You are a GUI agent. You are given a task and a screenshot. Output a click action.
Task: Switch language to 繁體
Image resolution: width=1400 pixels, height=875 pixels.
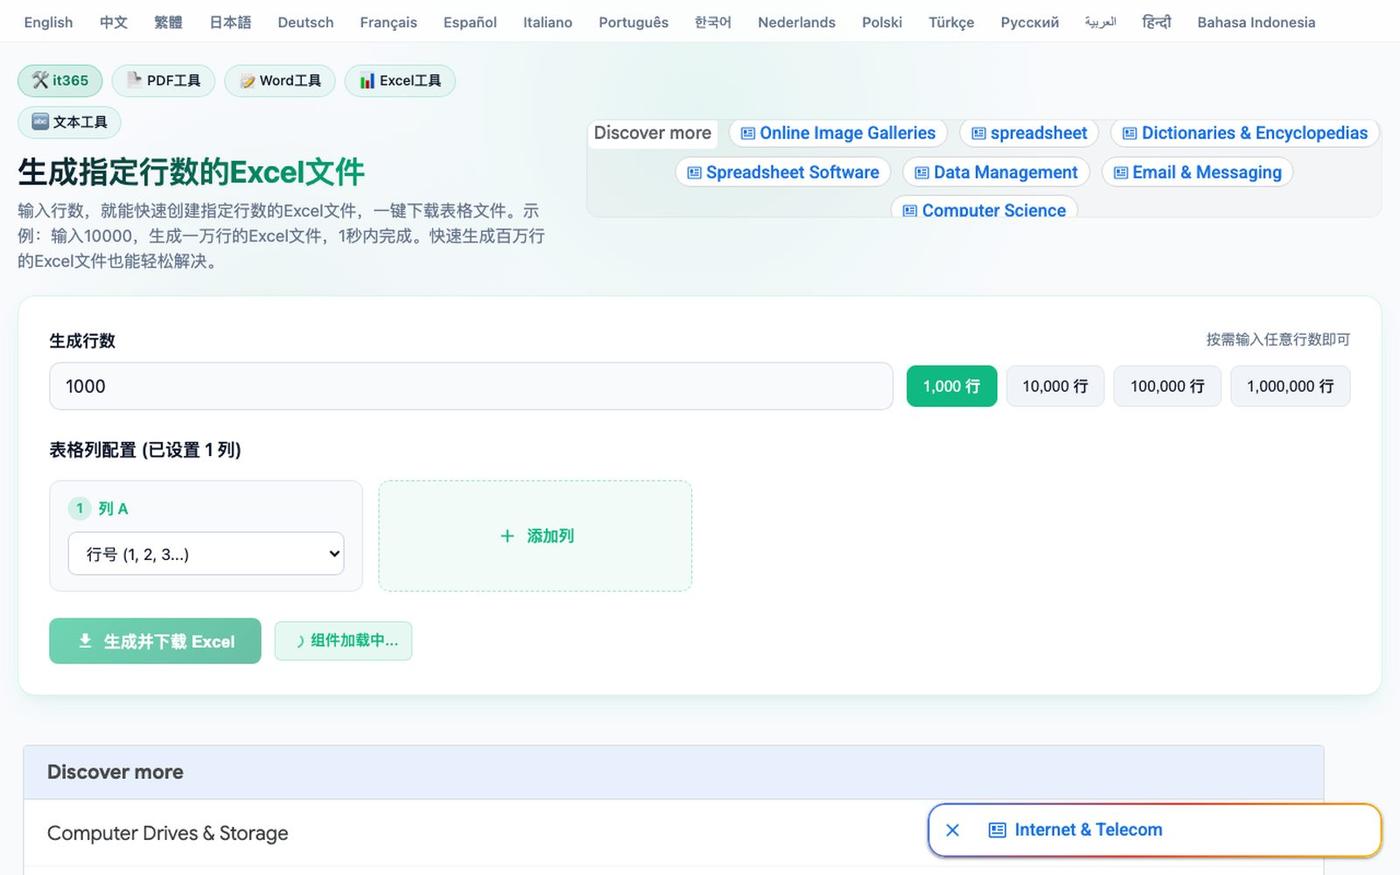point(168,22)
